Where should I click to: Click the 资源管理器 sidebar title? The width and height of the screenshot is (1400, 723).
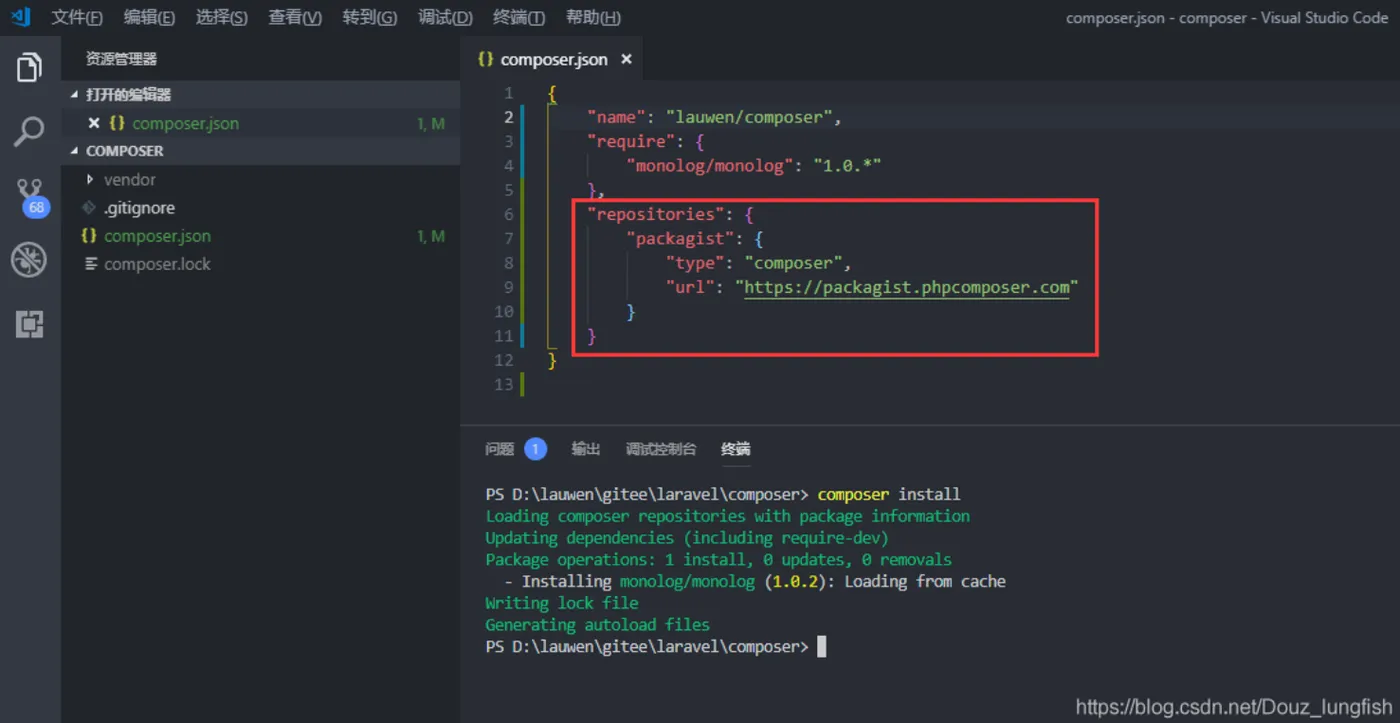pos(121,59)
